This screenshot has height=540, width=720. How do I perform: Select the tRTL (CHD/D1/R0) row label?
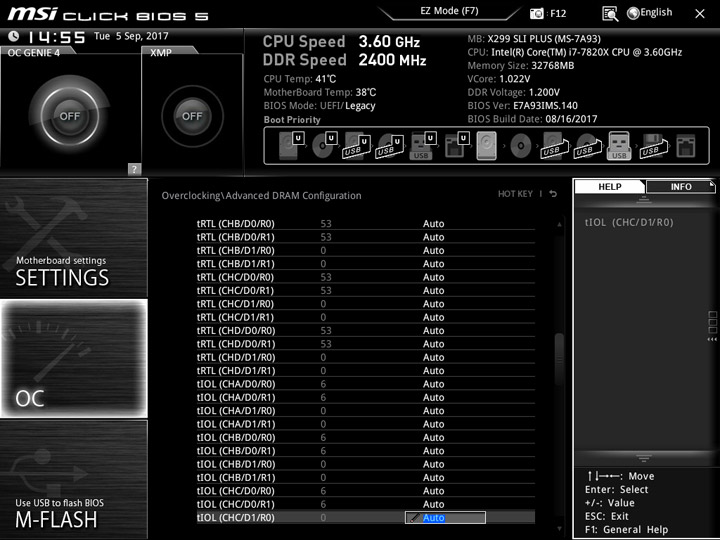pos(236,357)
